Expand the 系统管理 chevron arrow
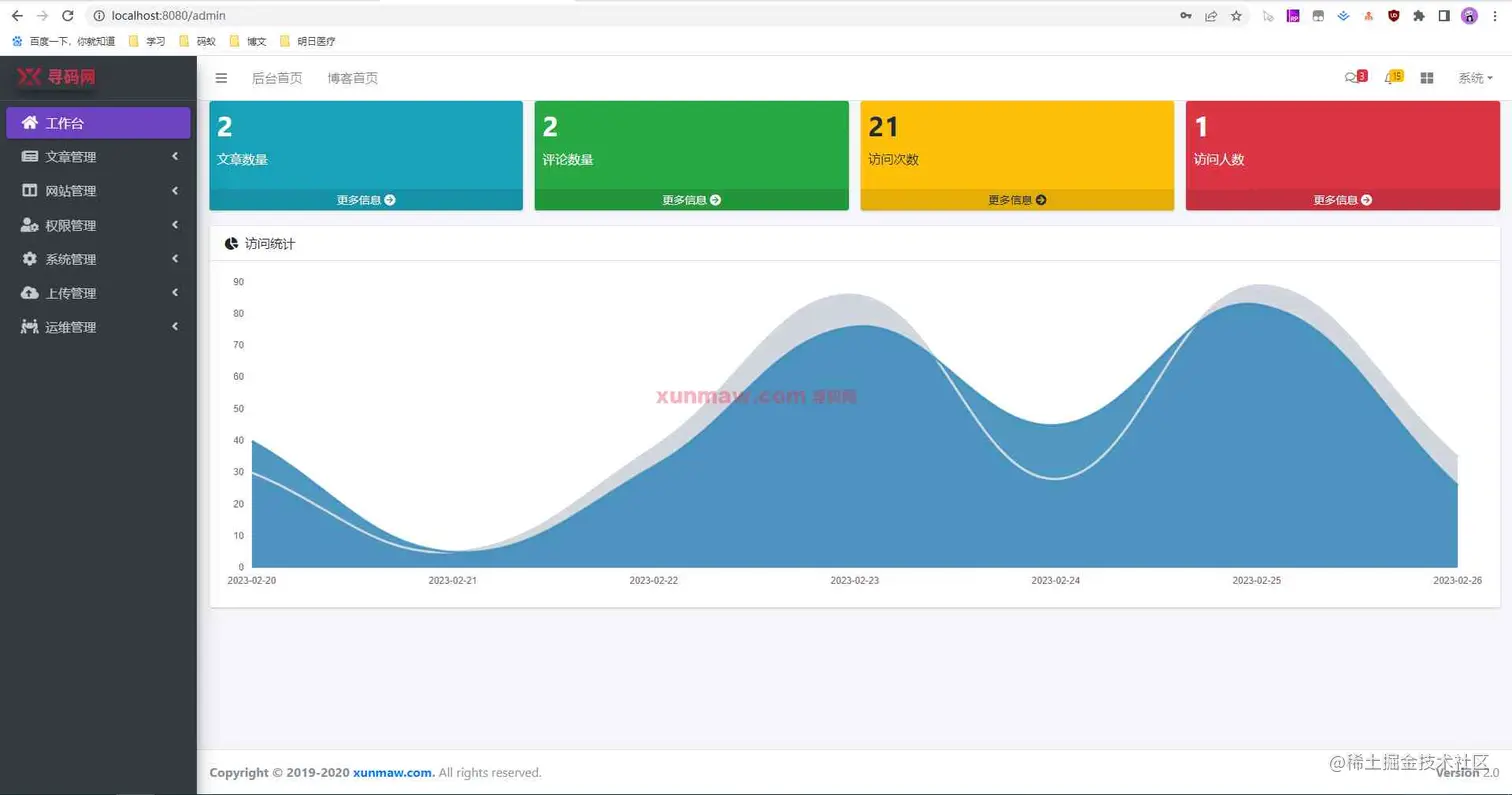 click(175, 258)
